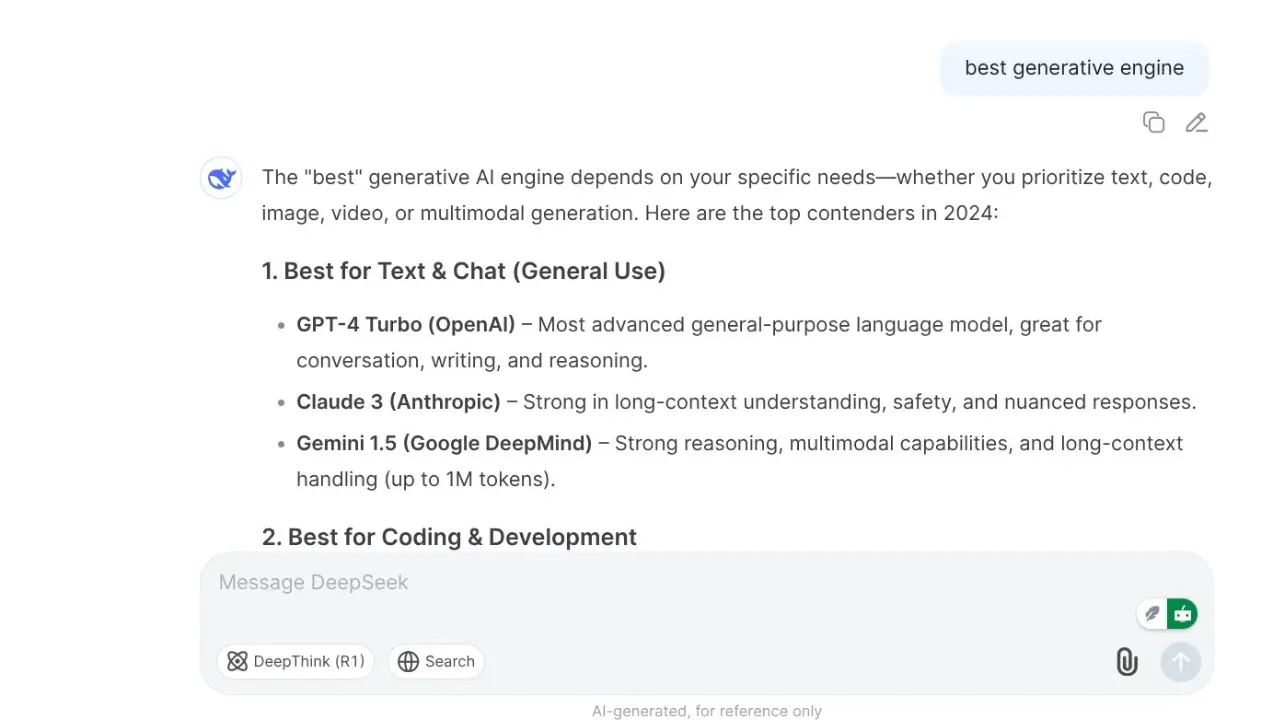Click heading 'Best for Coding & Development'
This screenshot has width=1280, height=720.
449,537
